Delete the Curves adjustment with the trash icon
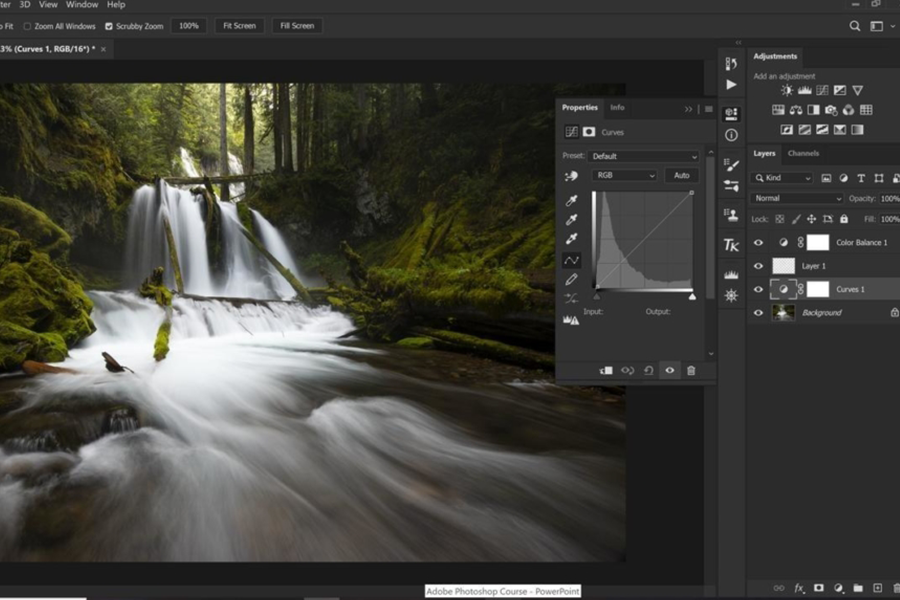 (x=691, y=371)
